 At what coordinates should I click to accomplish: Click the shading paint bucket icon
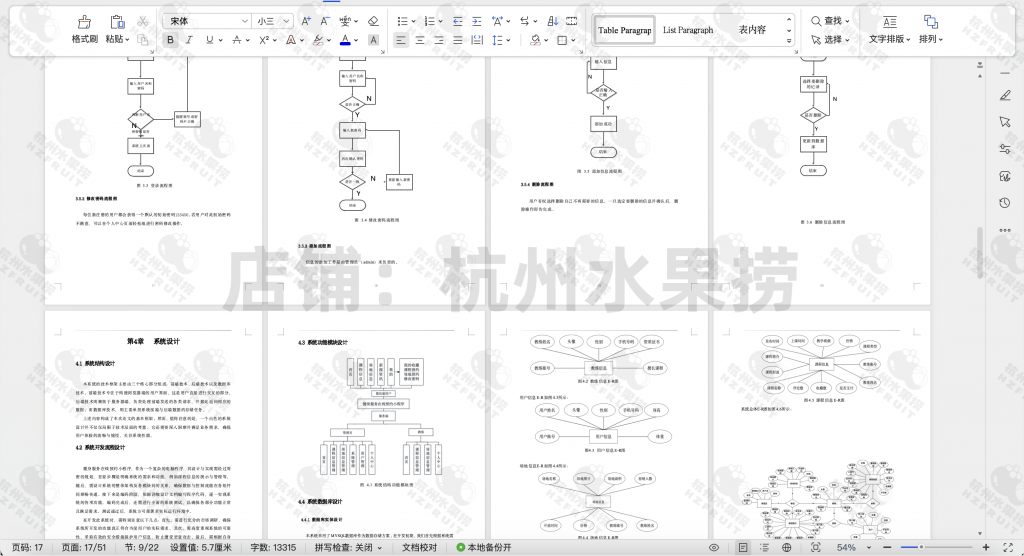click(x=536, y=40)
